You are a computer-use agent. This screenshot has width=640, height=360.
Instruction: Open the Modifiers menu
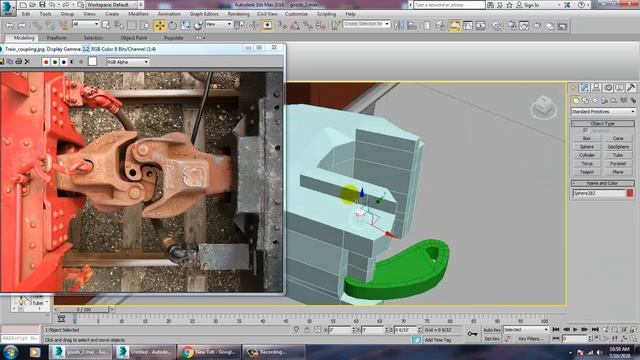(x=138, y=14)
